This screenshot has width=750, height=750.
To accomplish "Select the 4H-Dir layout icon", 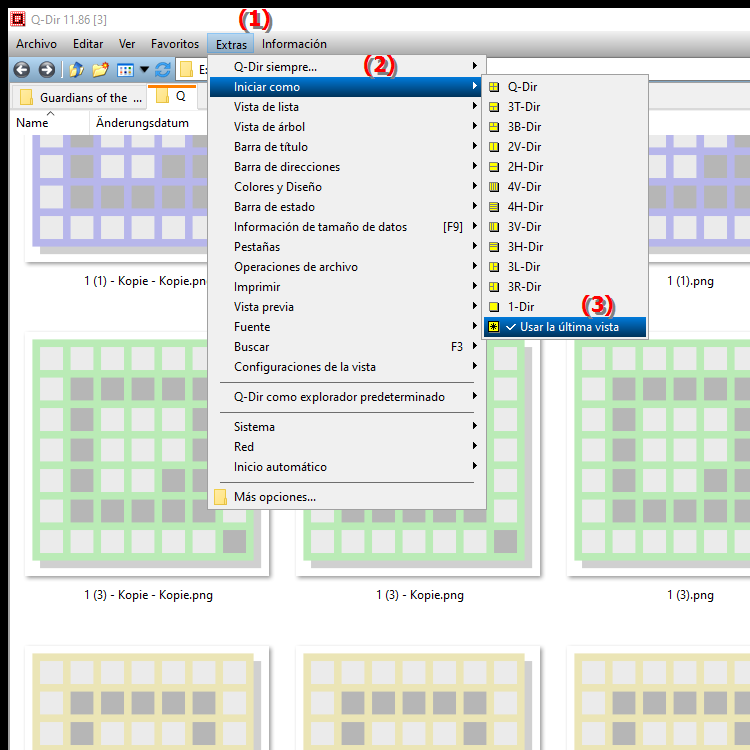I will [x=494, y=207].
